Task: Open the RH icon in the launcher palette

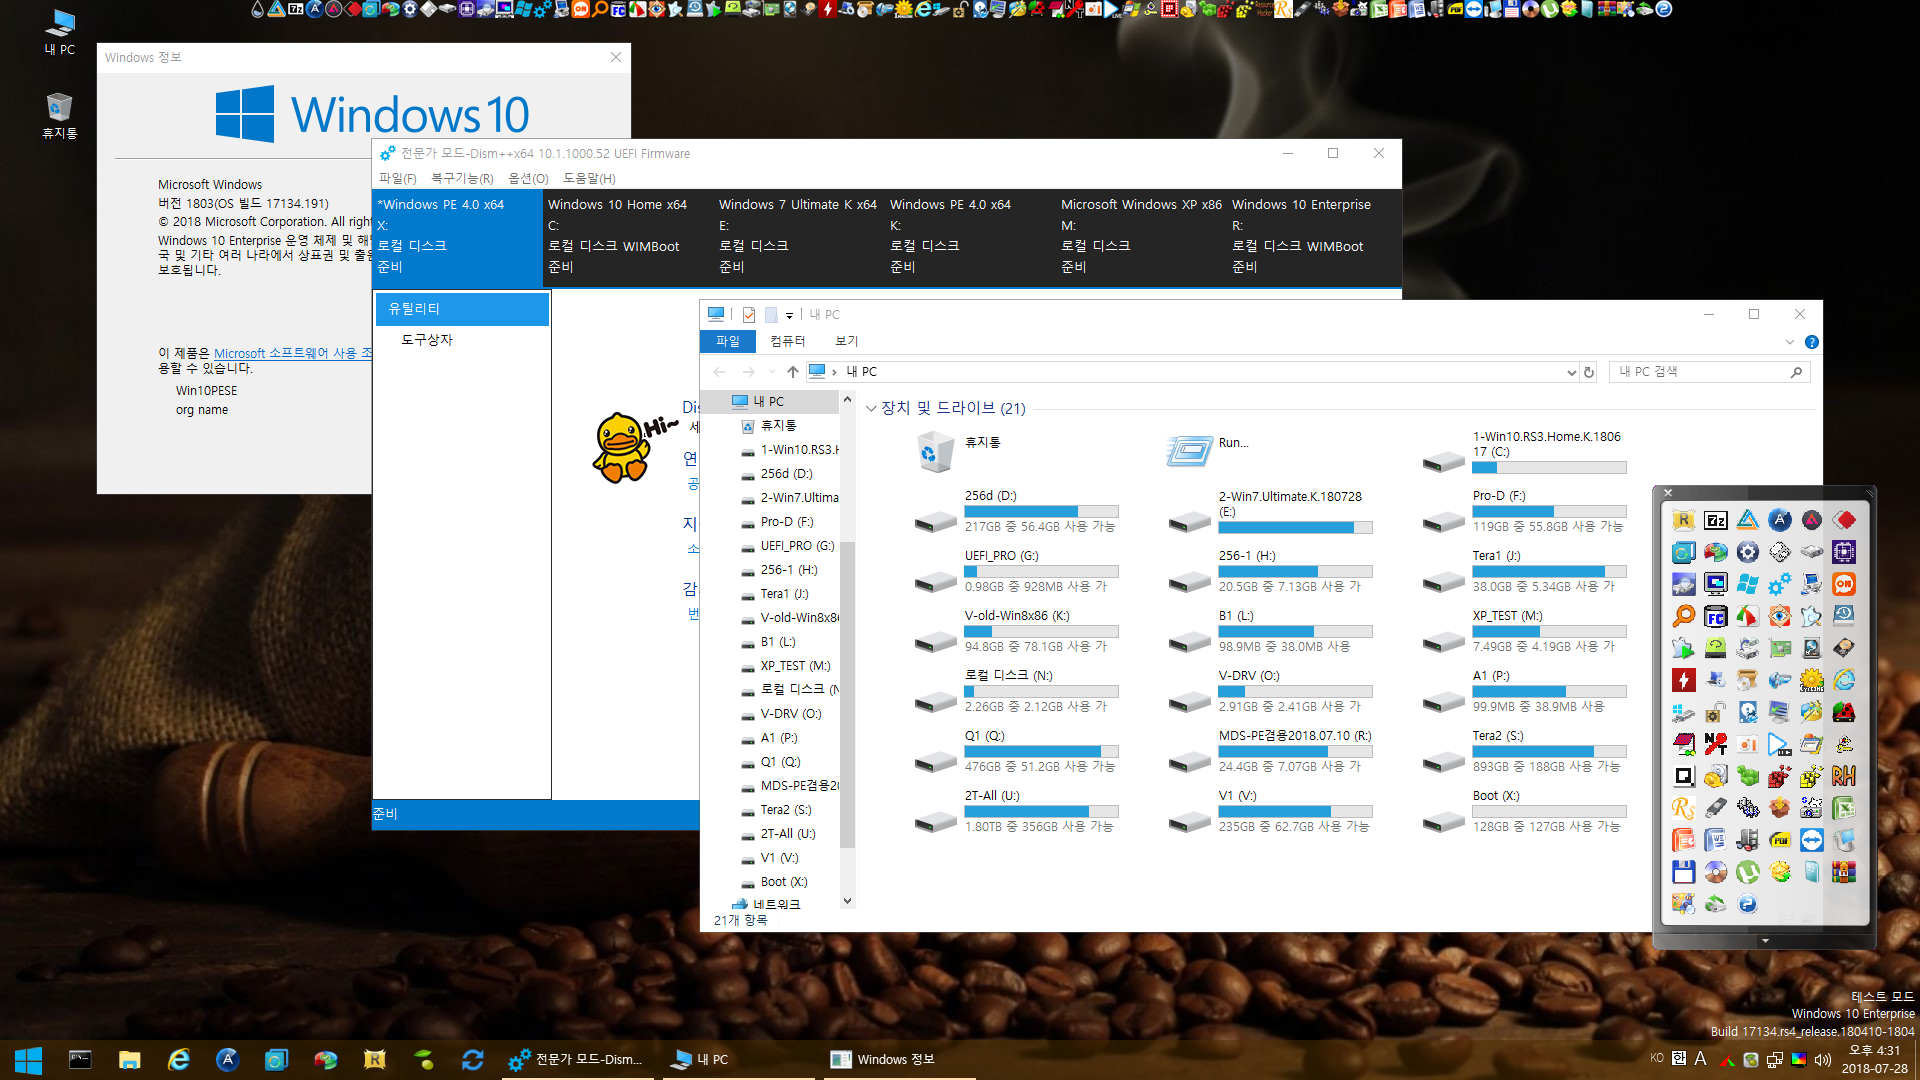Action: pyautogui.click(x=1844, y=776)
